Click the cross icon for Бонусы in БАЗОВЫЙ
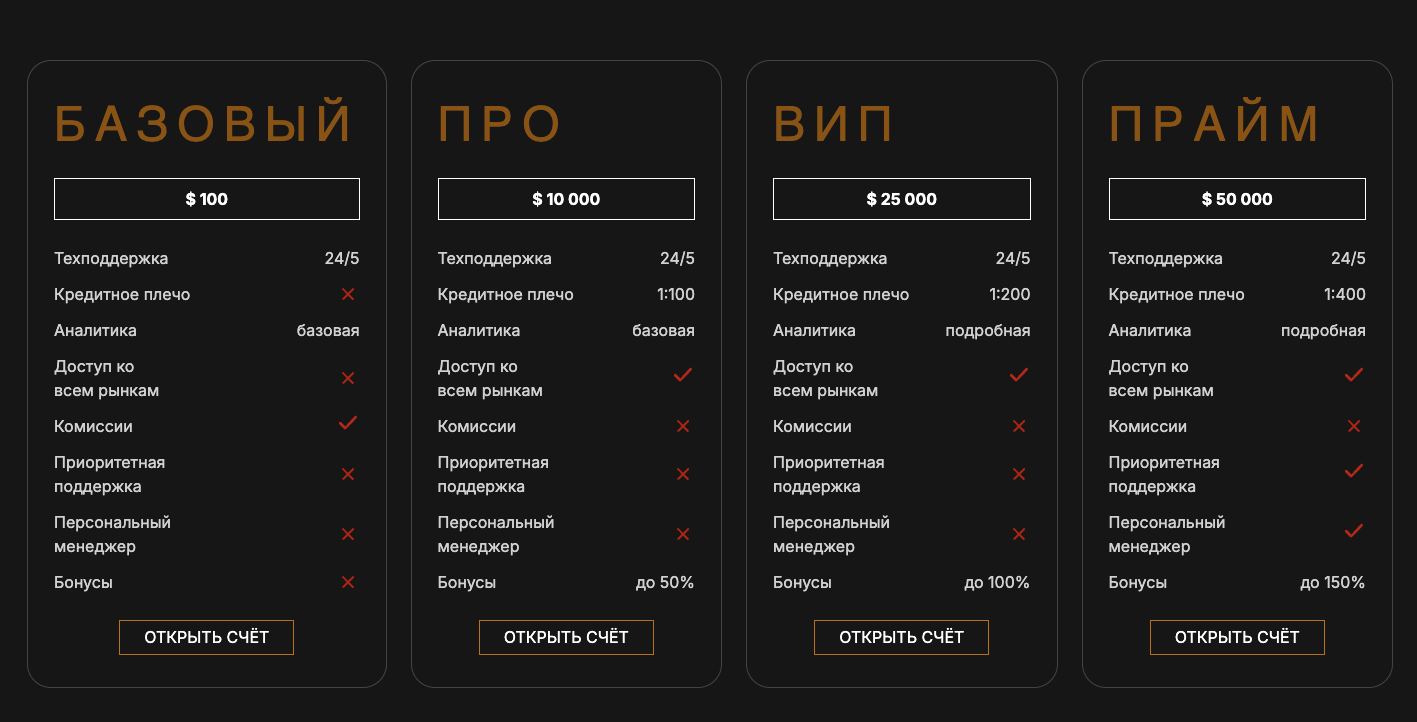This screenshot has height=722, width=1417. click(347, 582)
